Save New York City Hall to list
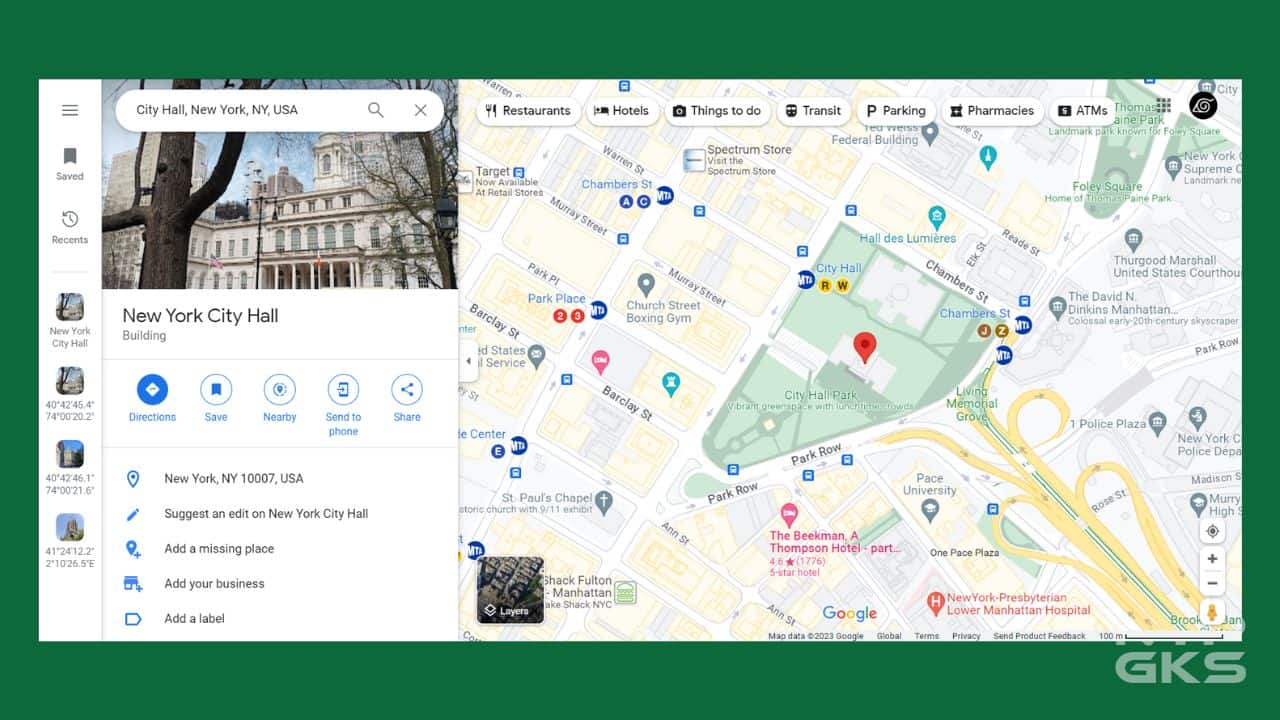The image size is (1280, 720). (x=216, y=390)
